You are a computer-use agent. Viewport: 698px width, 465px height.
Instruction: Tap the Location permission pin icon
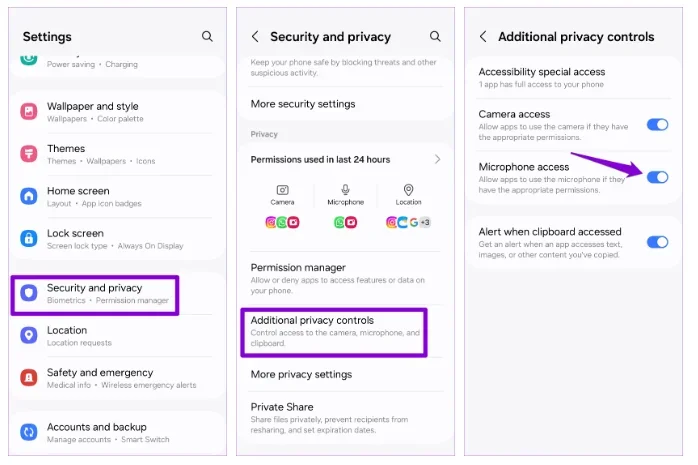(x=408, y=190)
